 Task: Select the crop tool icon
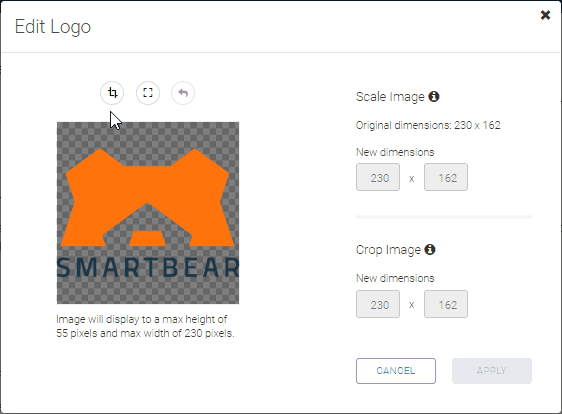coord(112,93)
